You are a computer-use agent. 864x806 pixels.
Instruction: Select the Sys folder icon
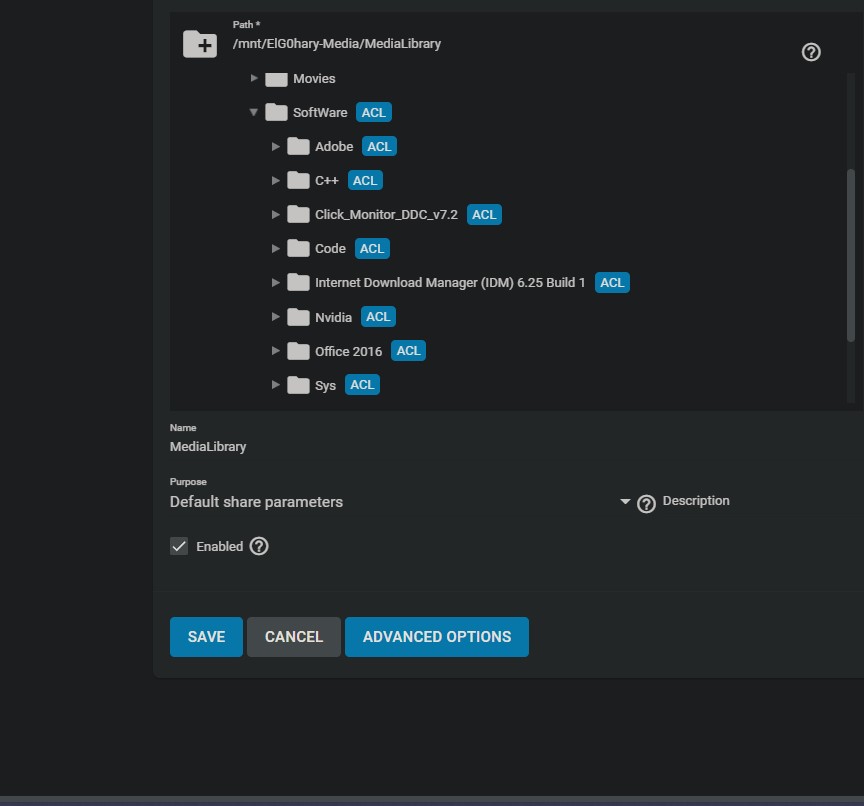[x=298, y=386]
